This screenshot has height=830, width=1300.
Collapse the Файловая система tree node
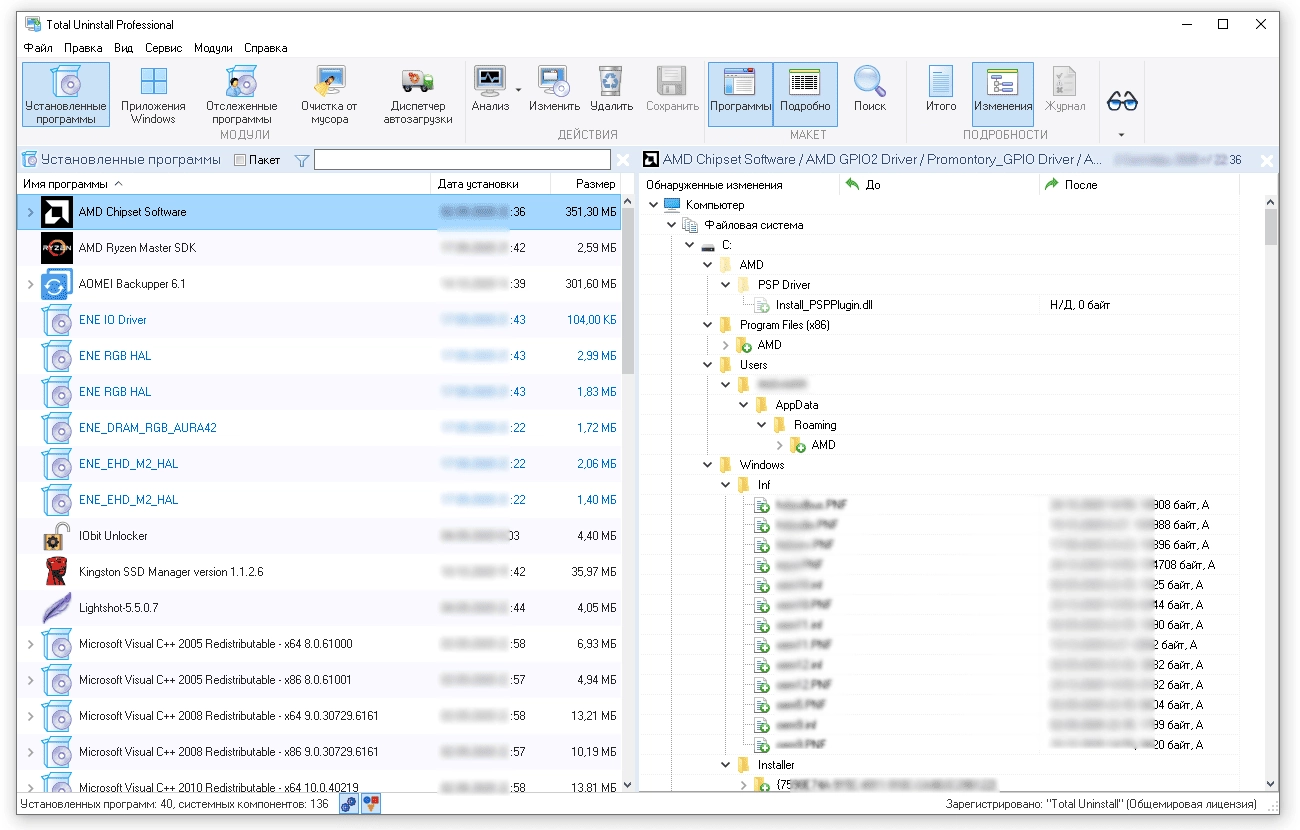click(671, 225)
